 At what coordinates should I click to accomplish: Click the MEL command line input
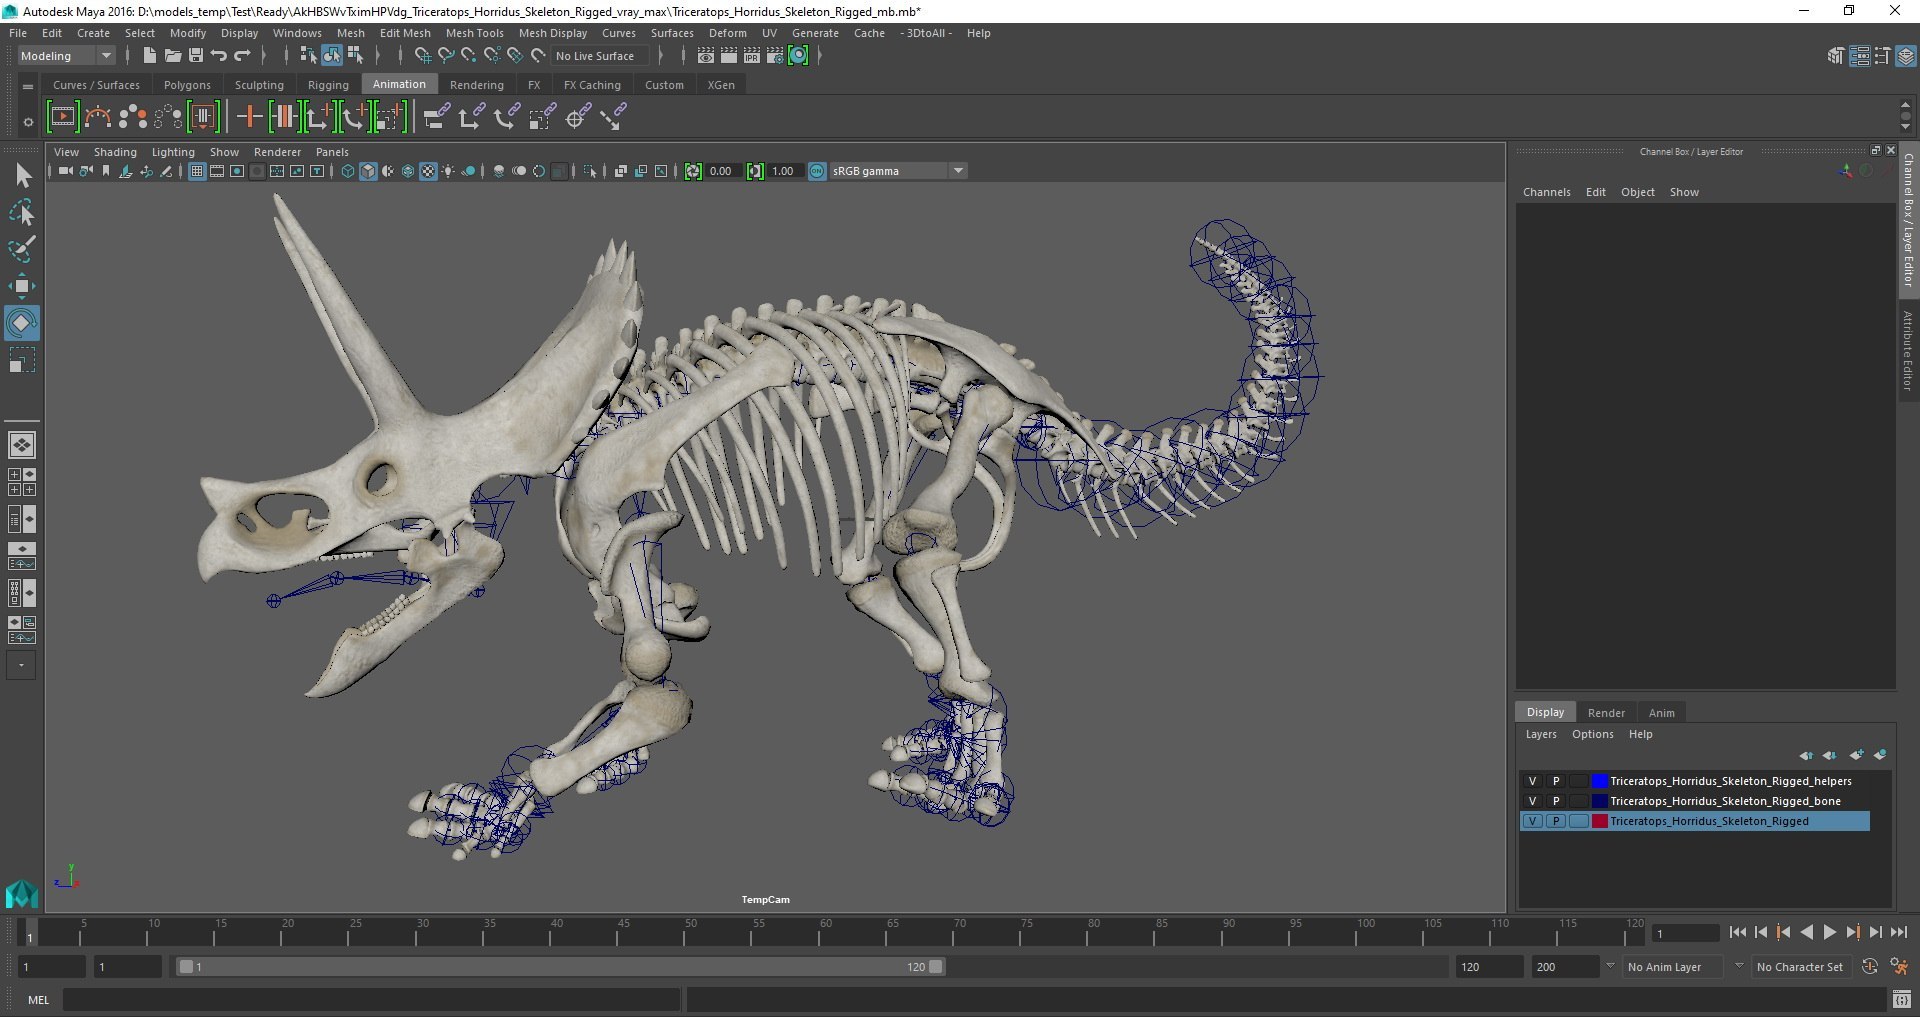(372, 999)
